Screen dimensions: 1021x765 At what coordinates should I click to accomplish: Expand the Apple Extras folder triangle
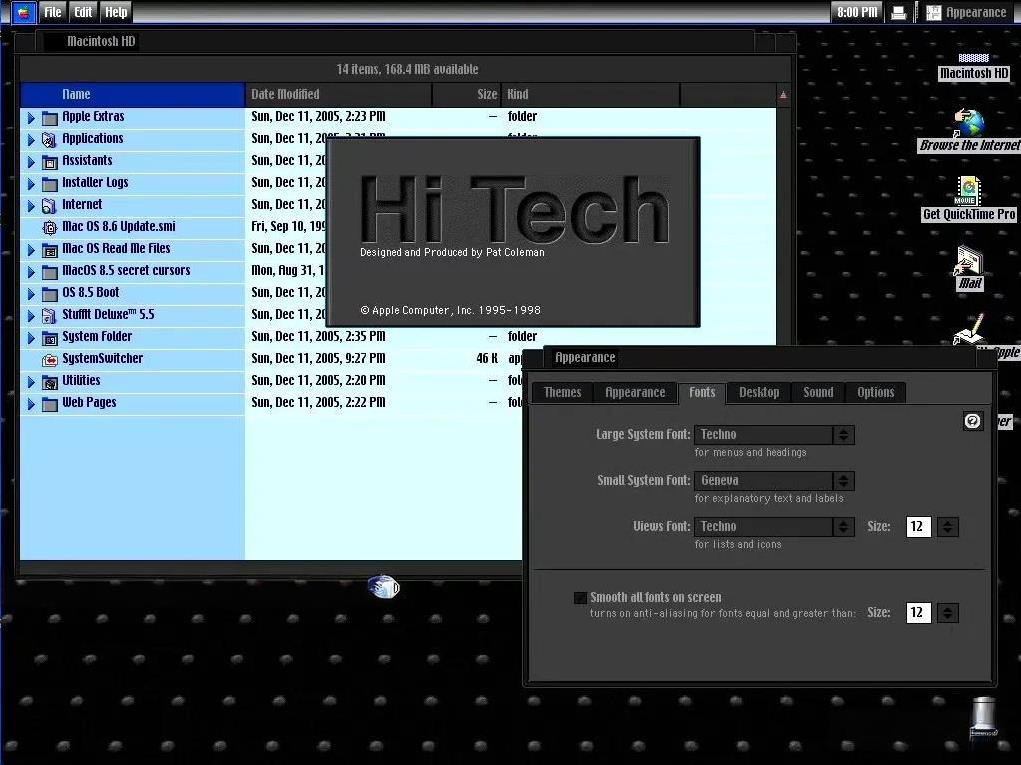31,118
